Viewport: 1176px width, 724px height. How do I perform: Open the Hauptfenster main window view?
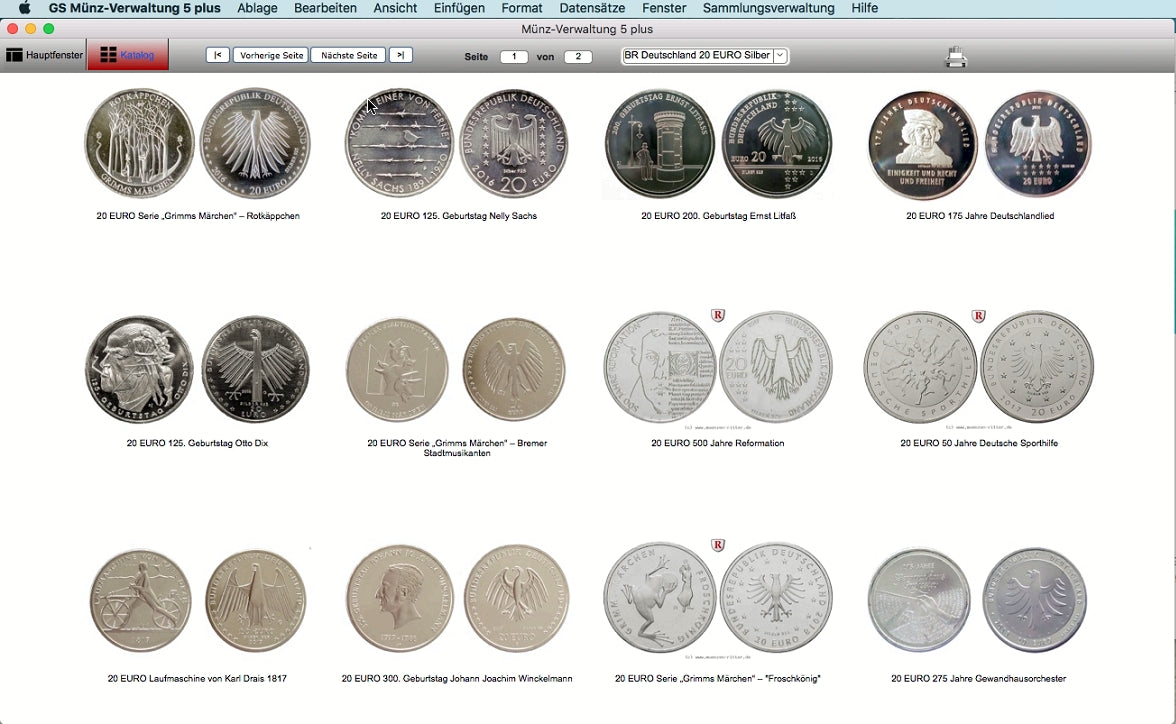45,55
